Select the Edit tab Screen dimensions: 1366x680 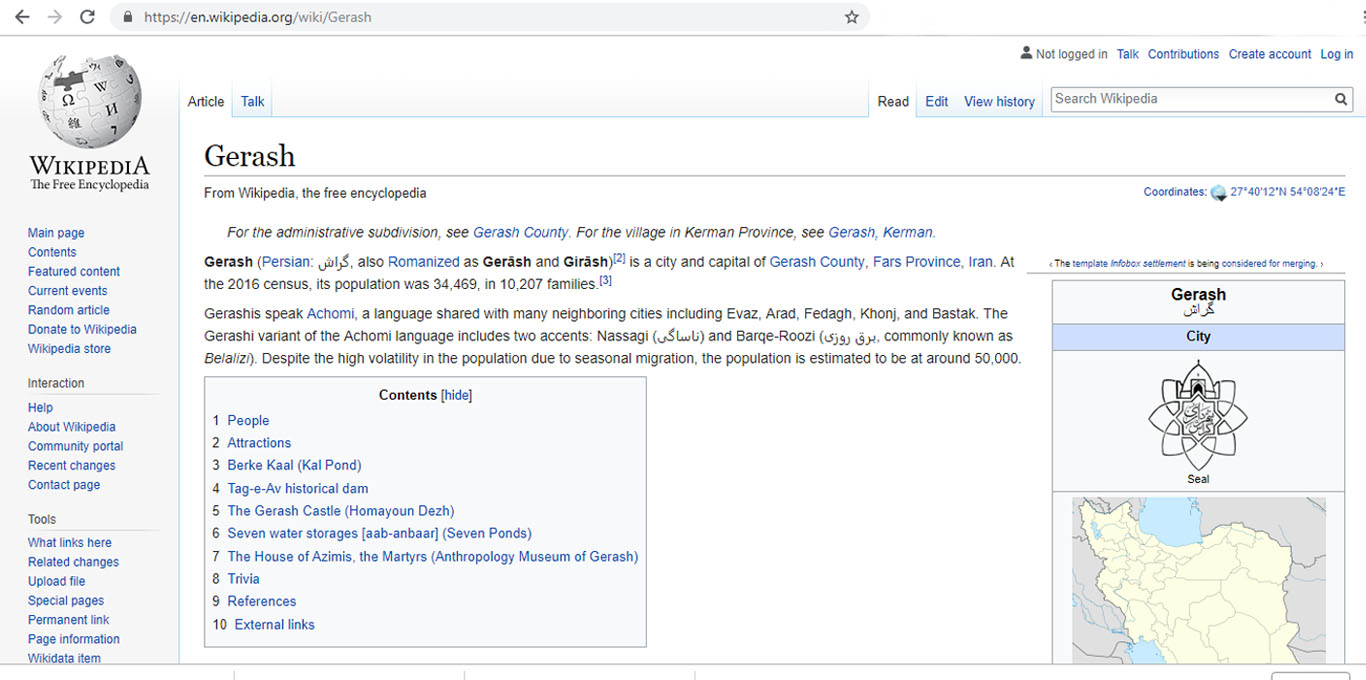coord(936,101)
